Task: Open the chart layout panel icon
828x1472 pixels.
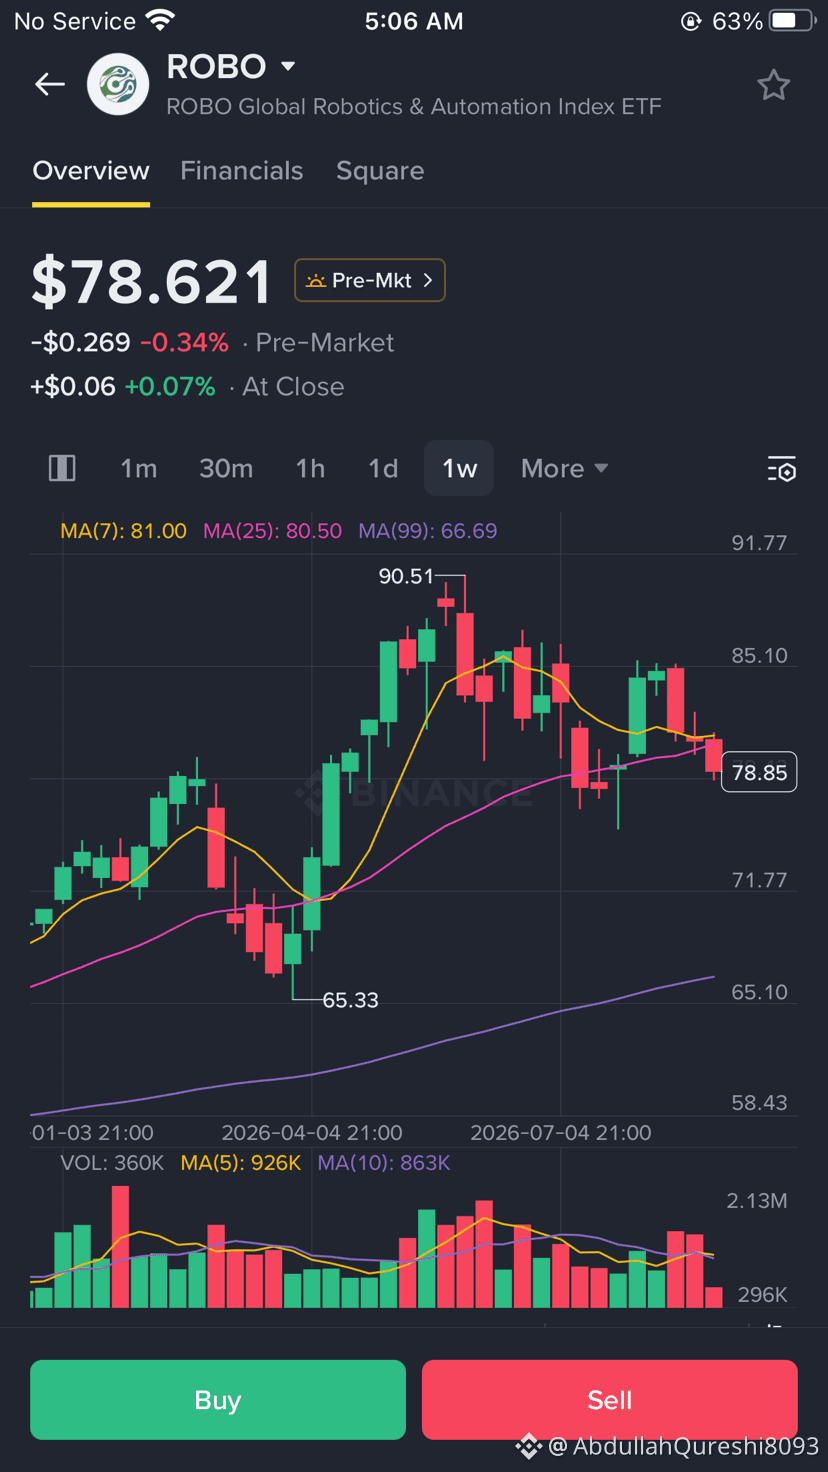Action: coord(62,468)
